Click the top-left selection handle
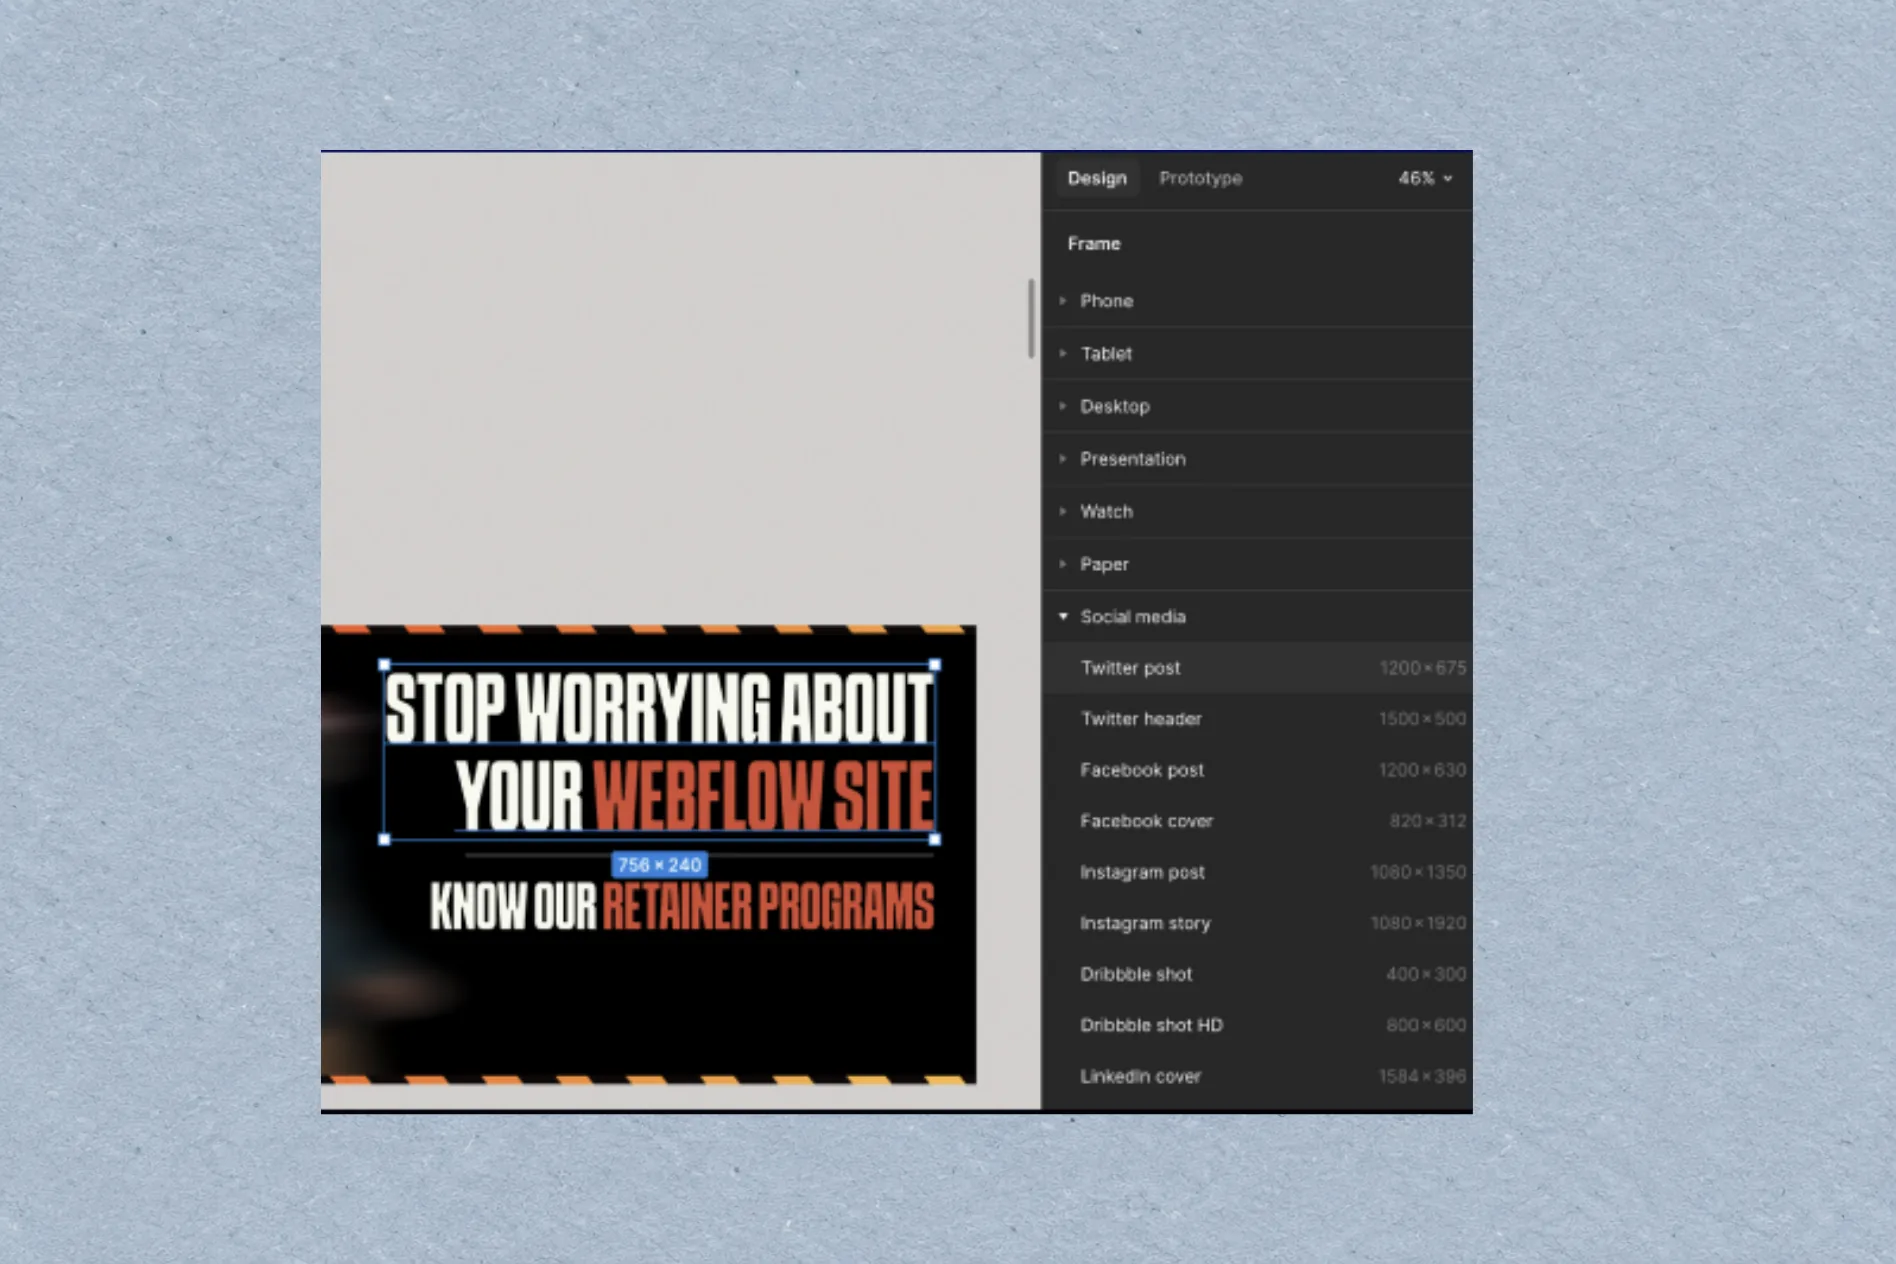The height and width of the screenshot is (1264, 1896). click(385, 665)
